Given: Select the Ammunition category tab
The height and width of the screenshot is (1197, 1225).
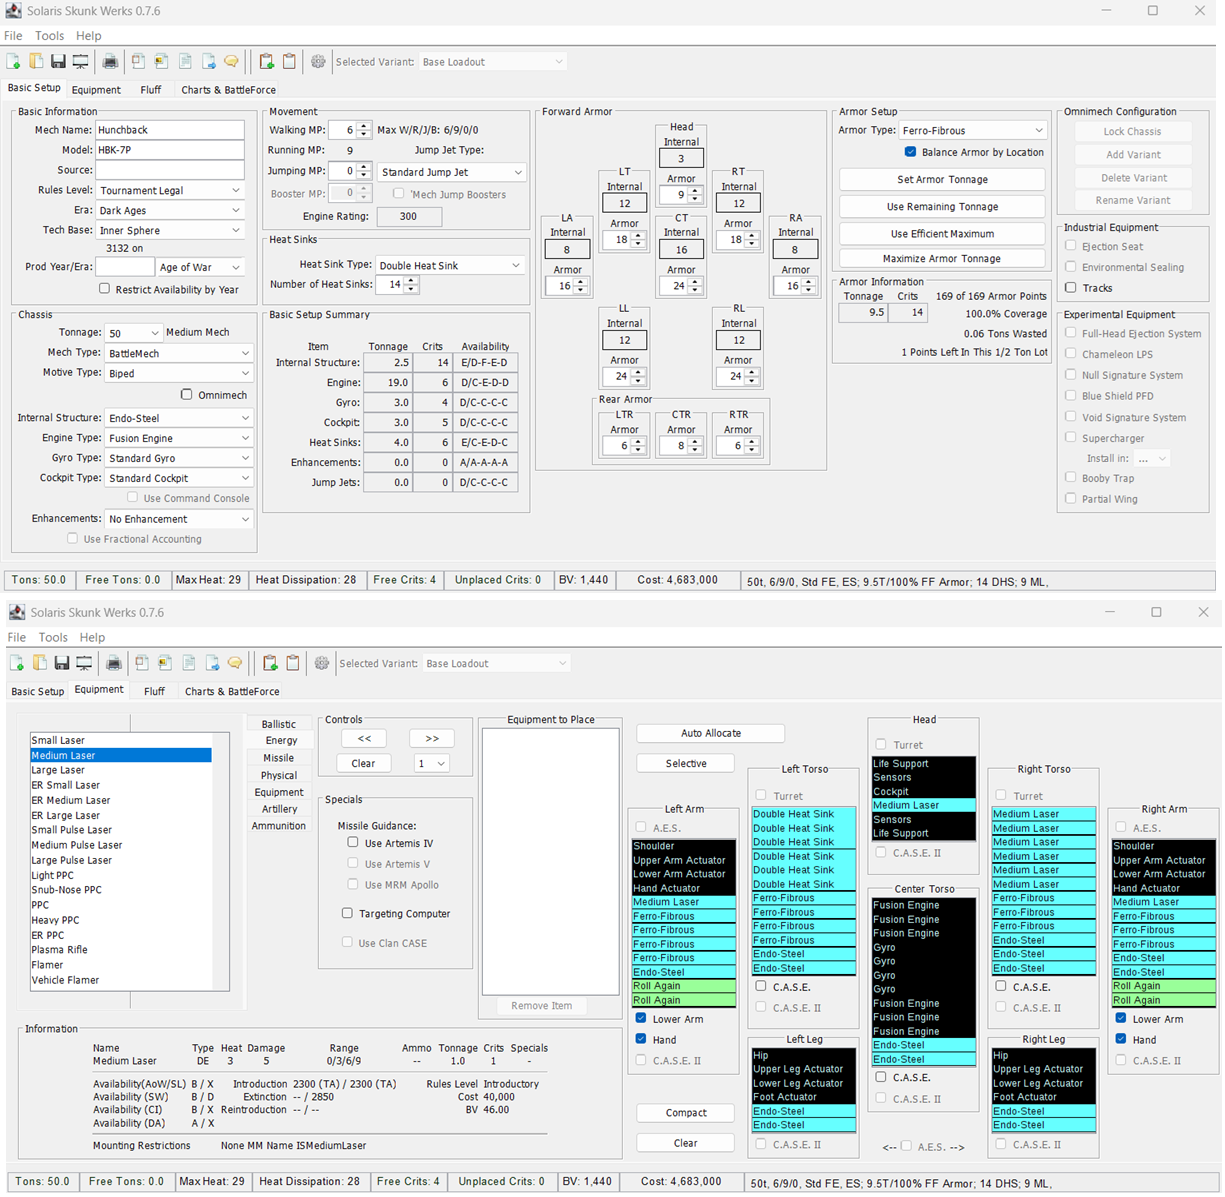Looking at the screenshot, I should [279, 826].
